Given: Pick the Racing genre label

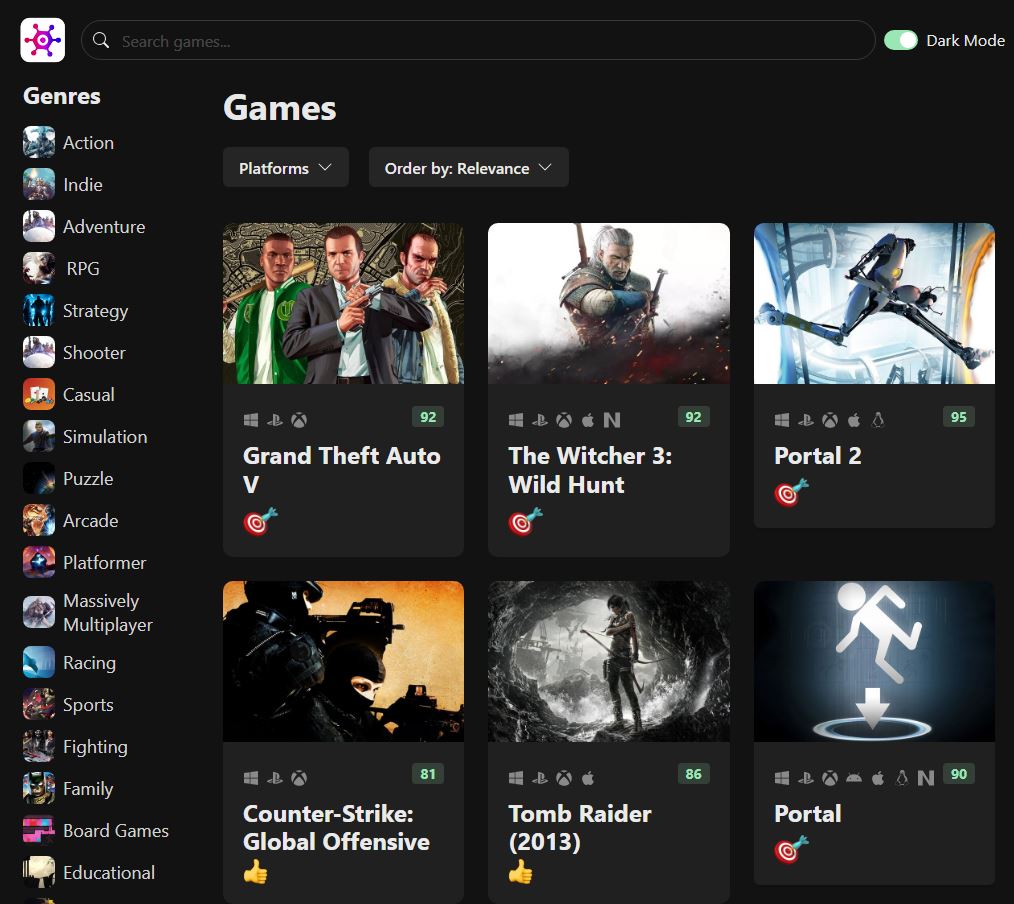Looking at the screenshot, I should [90, 663].
